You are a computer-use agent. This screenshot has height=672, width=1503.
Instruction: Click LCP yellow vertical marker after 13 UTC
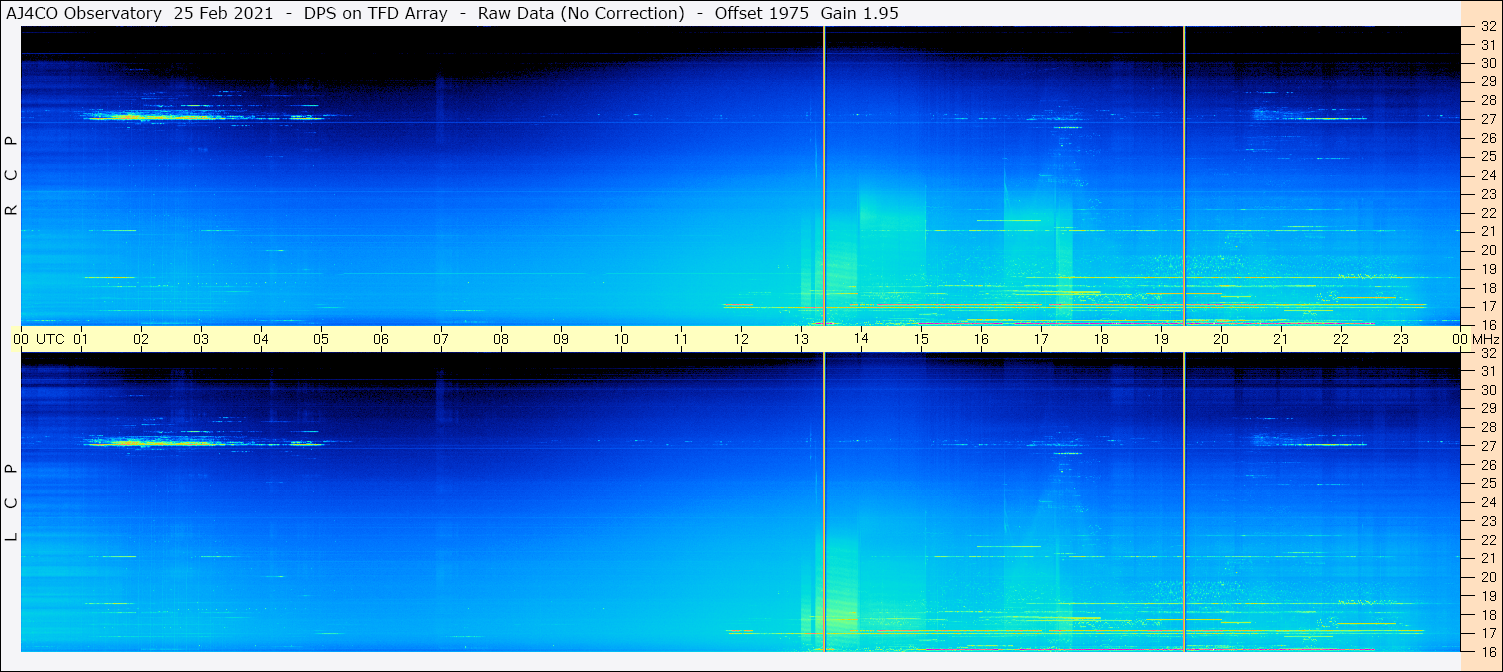(x=824, y=502)
